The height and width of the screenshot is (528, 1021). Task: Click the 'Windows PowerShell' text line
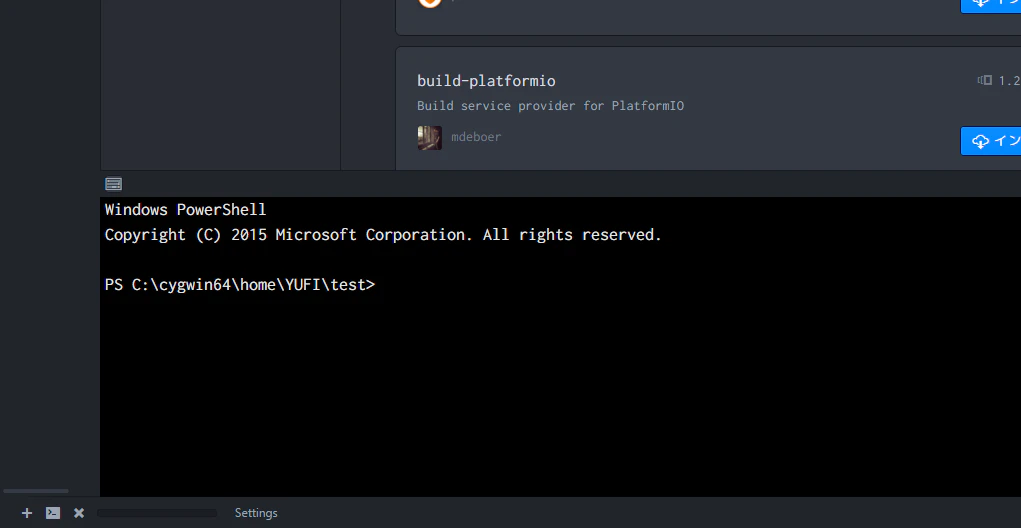(186, 210)
